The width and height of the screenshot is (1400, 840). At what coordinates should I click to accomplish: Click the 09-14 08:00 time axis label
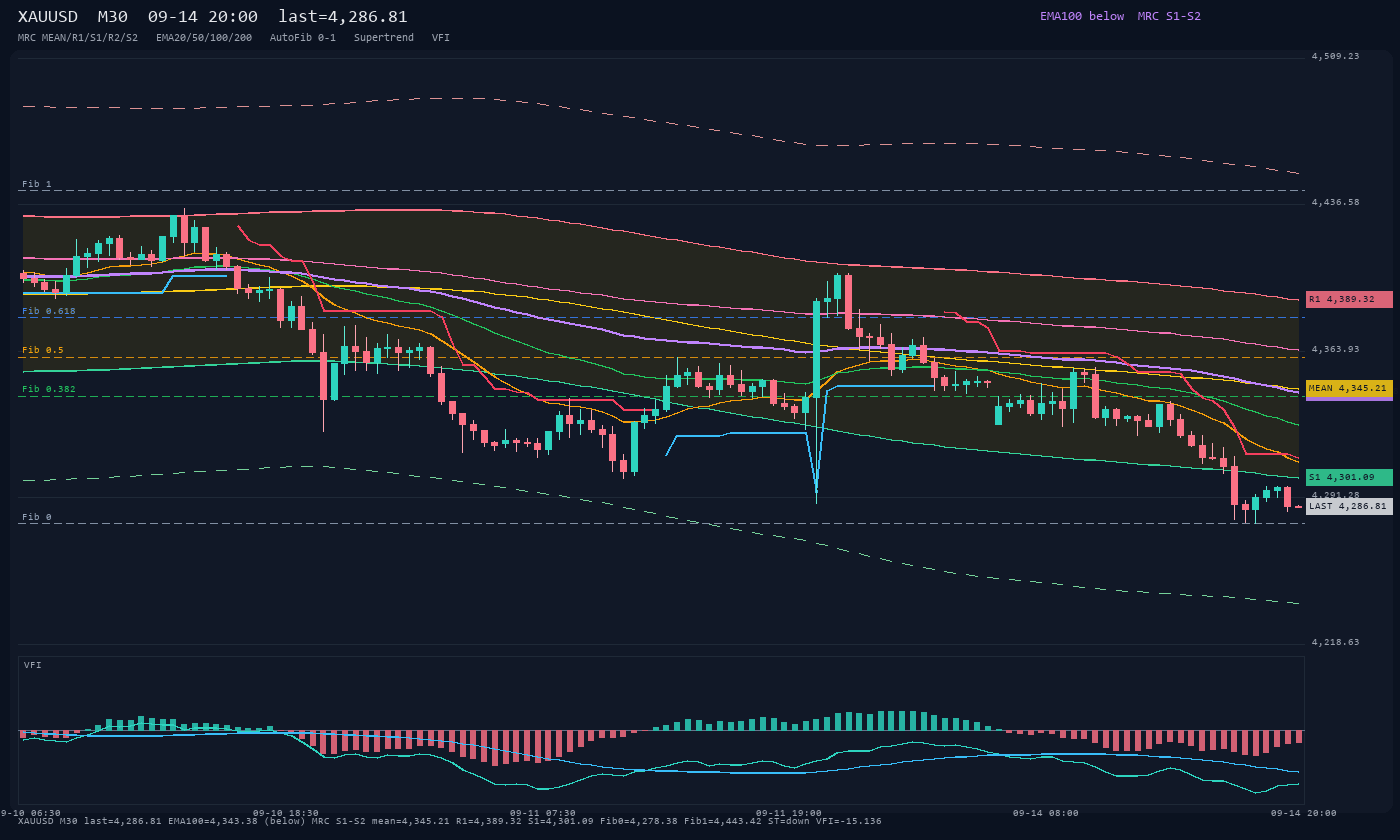tap(1046, 813)
